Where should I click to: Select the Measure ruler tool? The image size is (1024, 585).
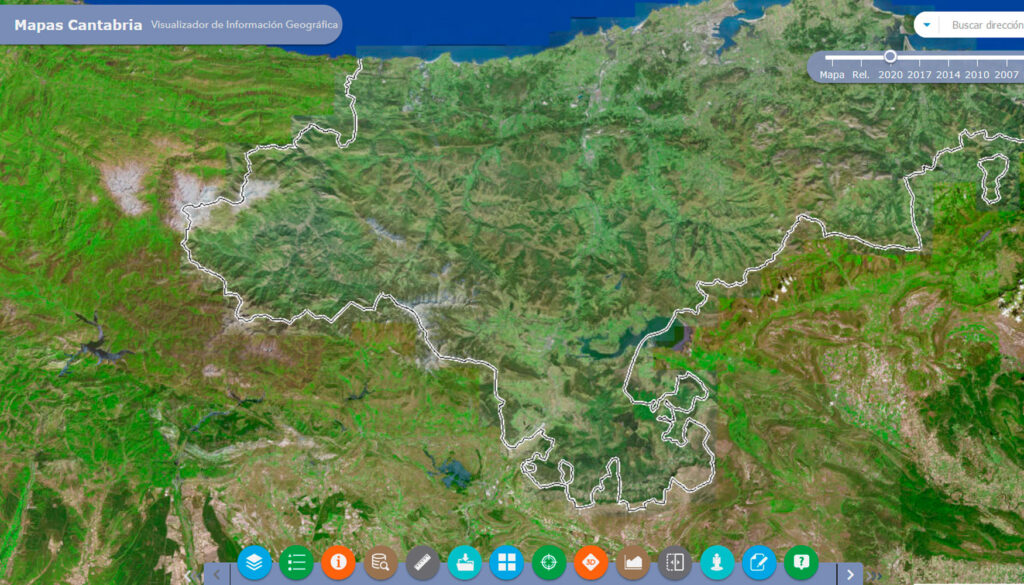423,562
